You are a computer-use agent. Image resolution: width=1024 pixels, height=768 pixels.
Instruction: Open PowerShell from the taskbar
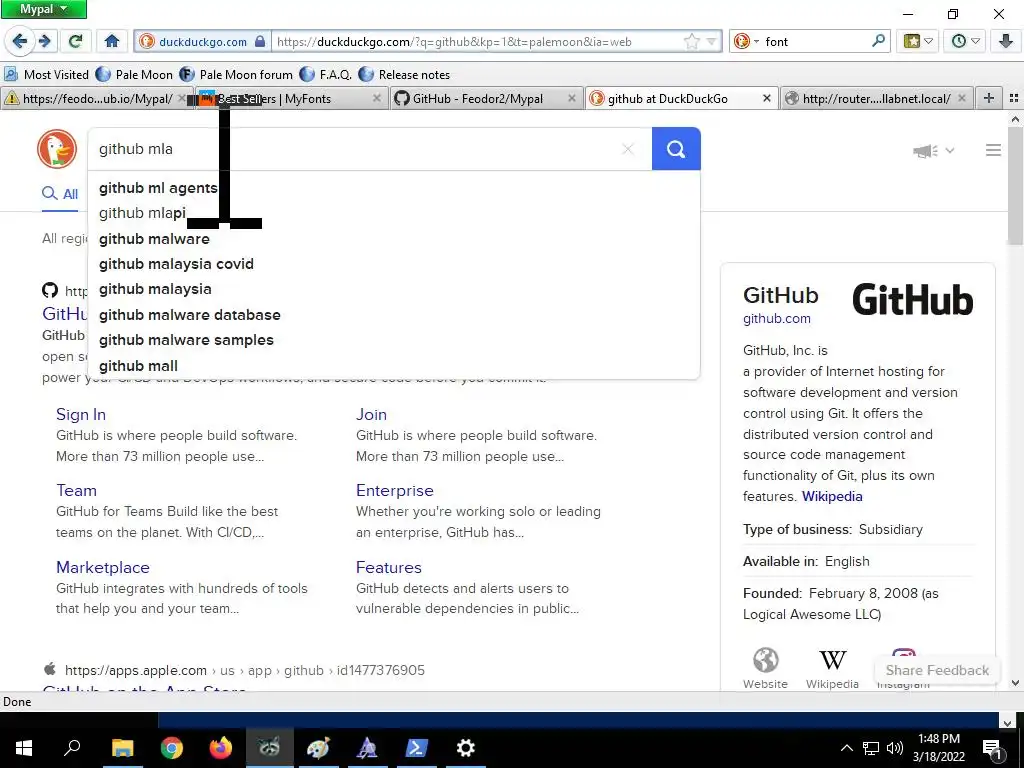pyautogui.click(x=416, y=748)
